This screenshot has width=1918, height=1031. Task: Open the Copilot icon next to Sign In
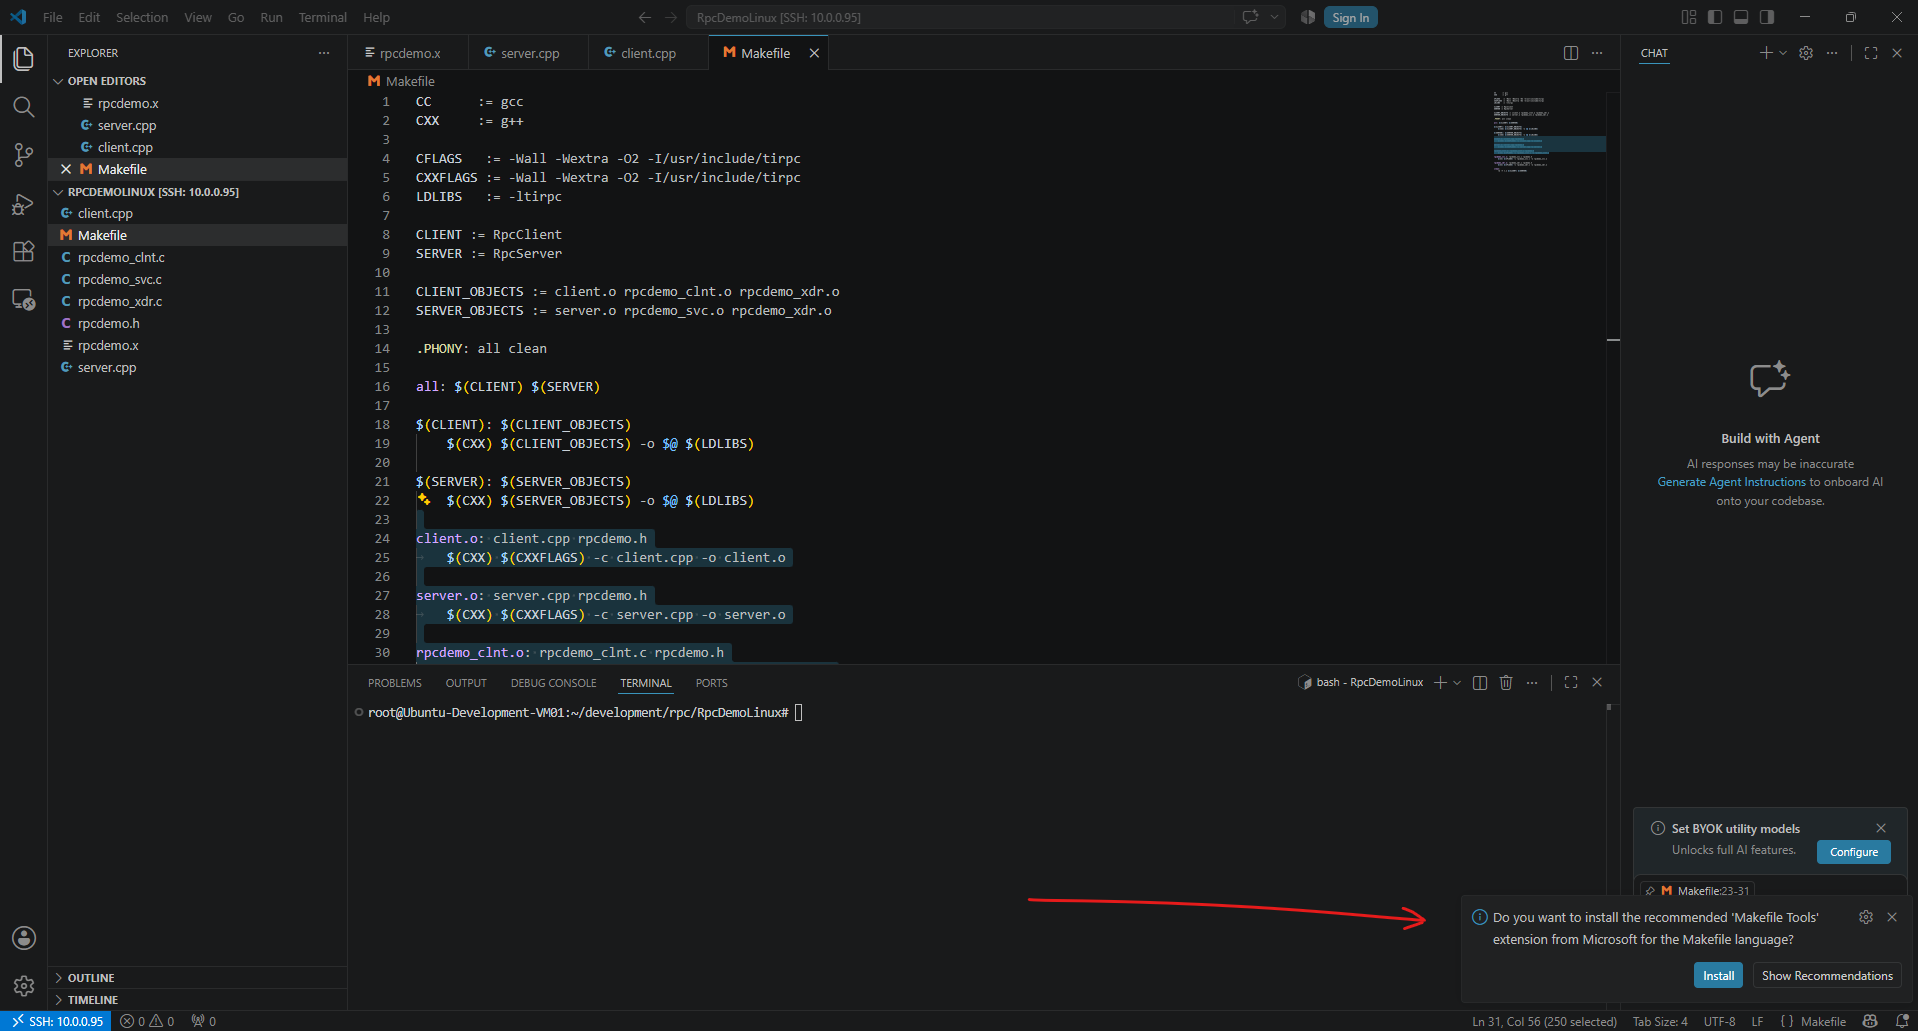tap(1308, 17)
